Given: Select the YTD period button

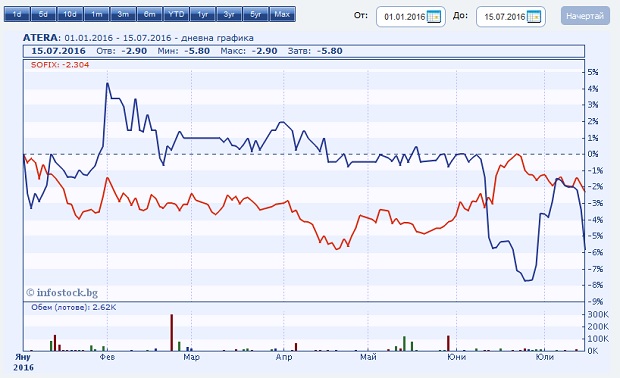Looking at the screenshot, I should pyautogui.click(x=176, y=14).
